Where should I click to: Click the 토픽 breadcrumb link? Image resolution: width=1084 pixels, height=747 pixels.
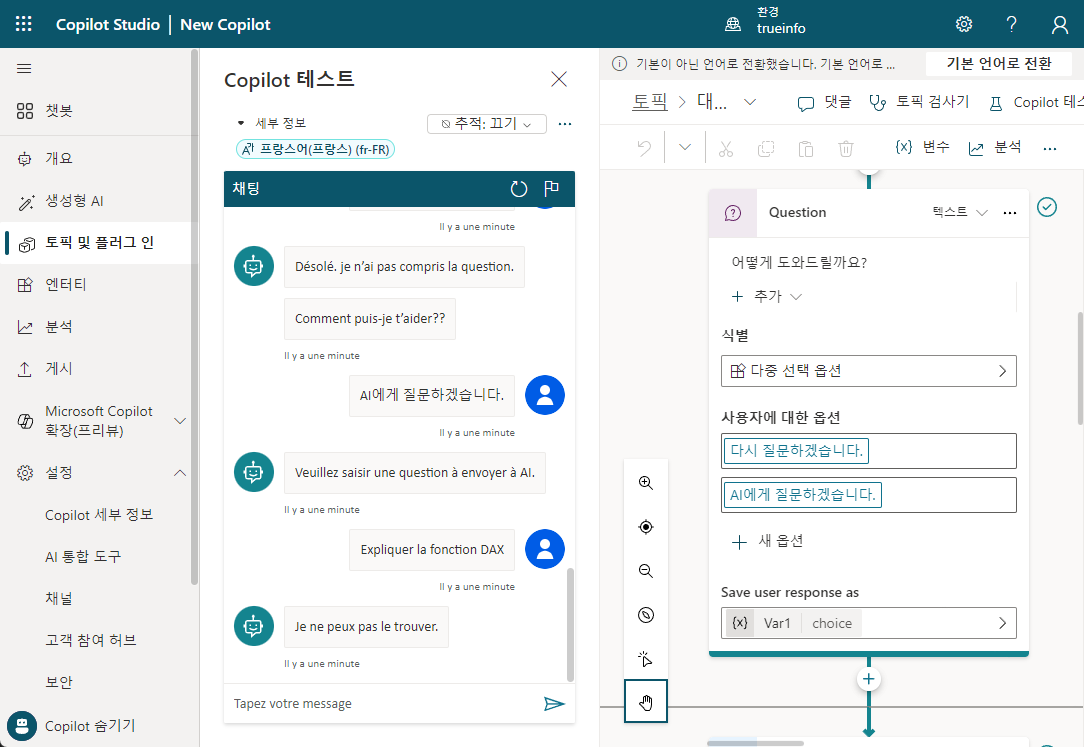[650, 102]
